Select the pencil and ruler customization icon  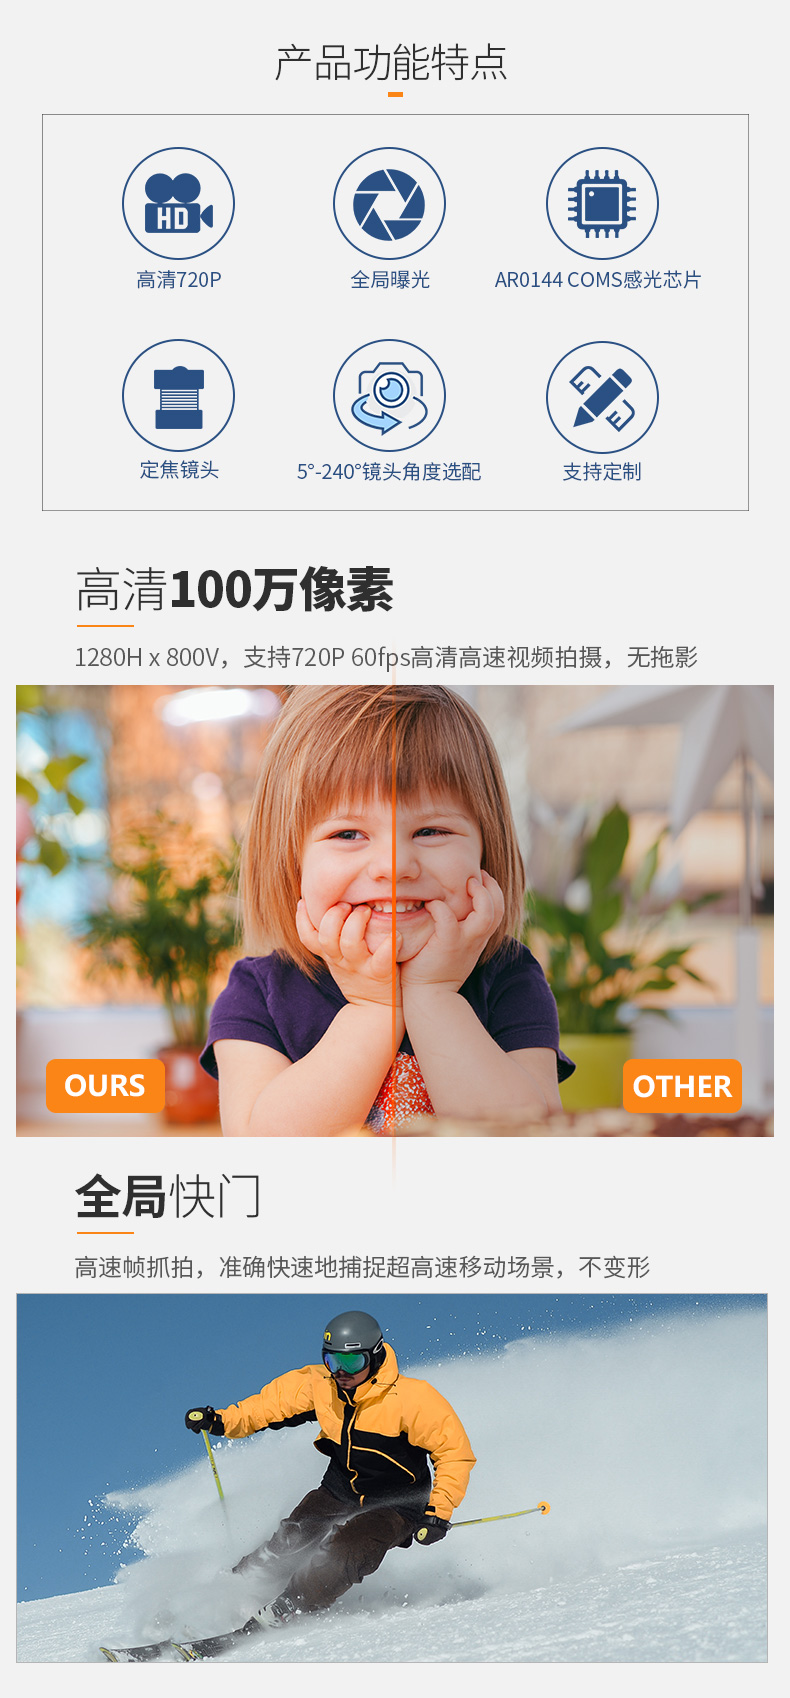tap(602, 397)
